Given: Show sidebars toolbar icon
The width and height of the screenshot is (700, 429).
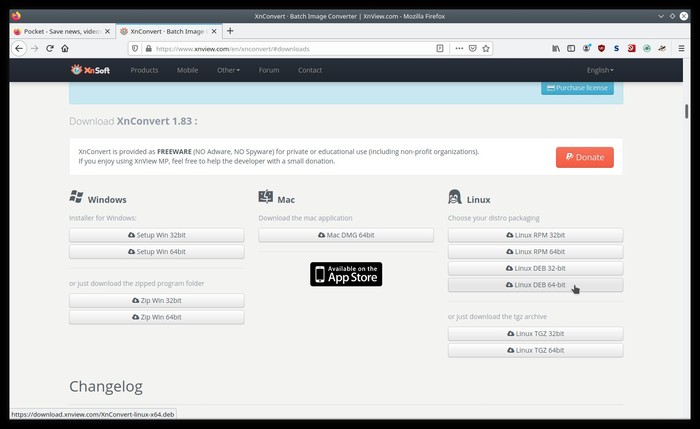Looking at the screenshot, I should (x=571, y=48).
